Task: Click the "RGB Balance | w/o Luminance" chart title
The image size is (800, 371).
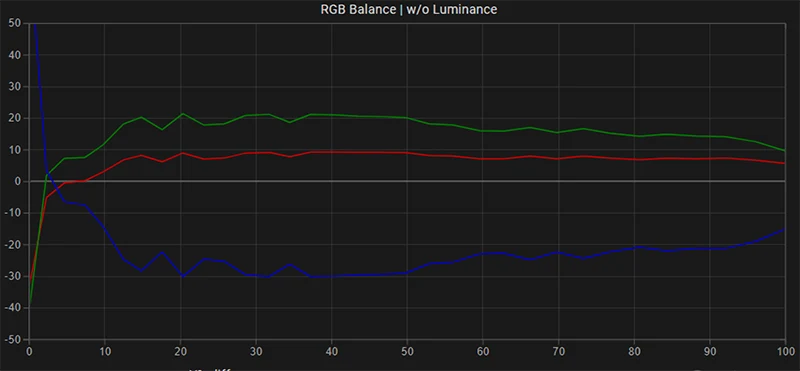Action: 409,9
